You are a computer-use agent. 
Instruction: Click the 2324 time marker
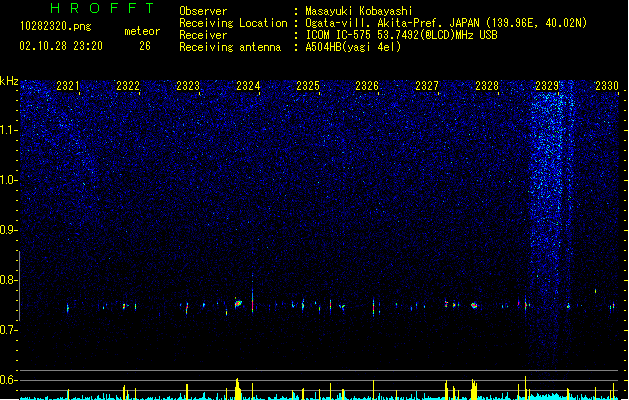coord(248,86)
